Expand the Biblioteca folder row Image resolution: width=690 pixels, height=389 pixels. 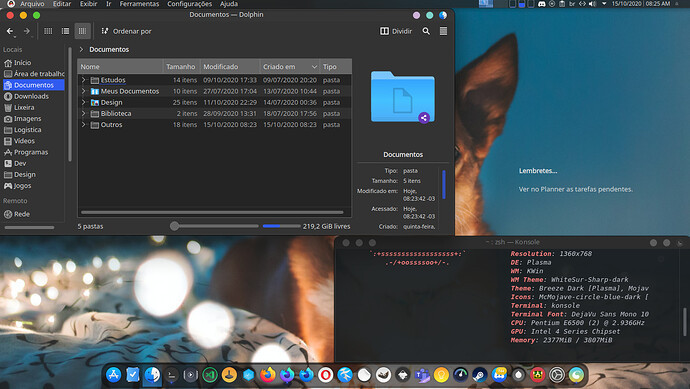[x=84, y=114]
